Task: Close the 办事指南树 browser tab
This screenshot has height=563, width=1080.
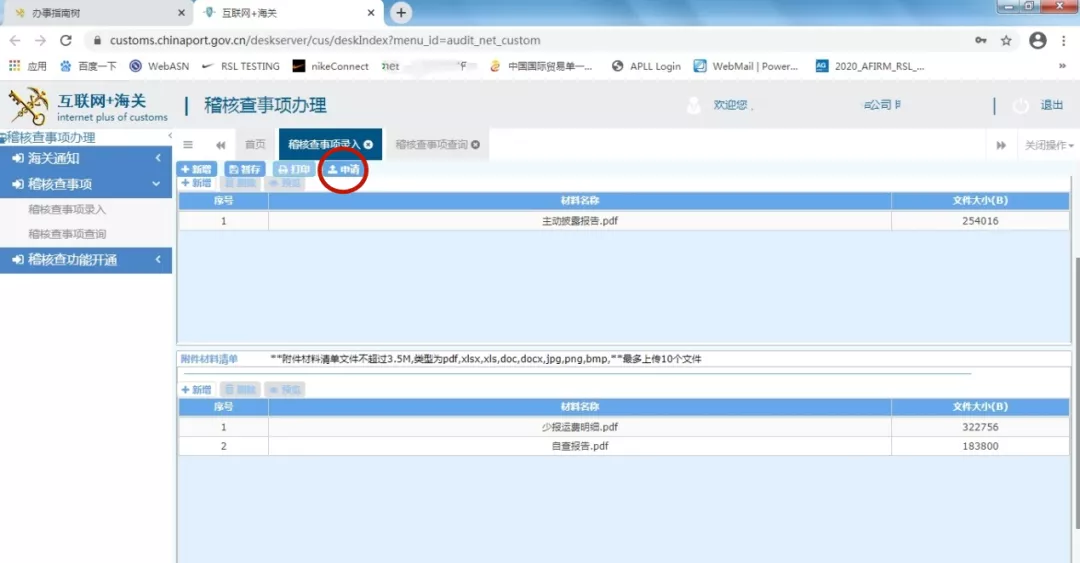Action: pyautogui.click(x=181, y=13)
